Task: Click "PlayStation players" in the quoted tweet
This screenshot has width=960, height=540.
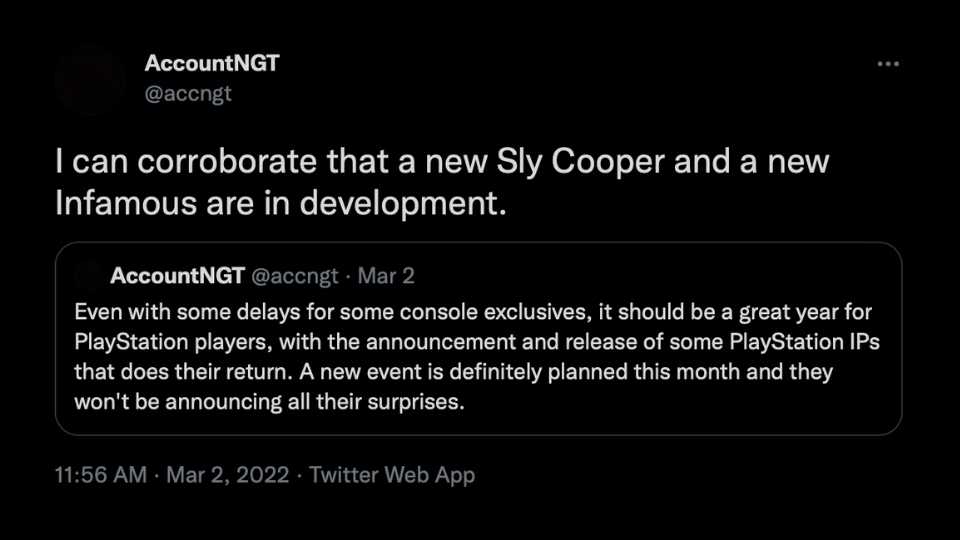Action: [170, 340]
